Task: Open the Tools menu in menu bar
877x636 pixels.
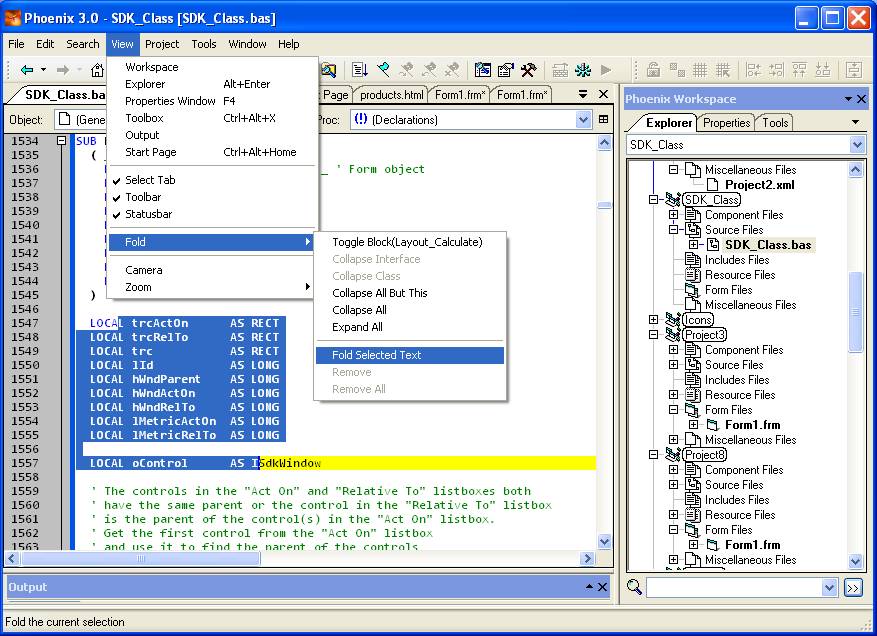Action: tap(204, 44)
